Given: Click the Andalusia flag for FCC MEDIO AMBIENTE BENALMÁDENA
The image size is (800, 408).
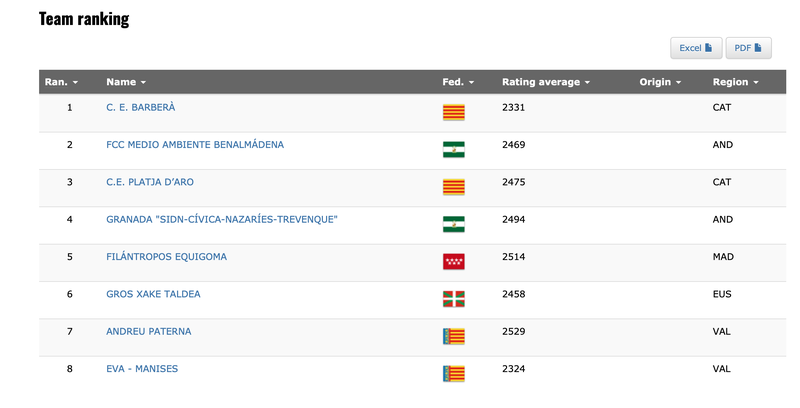Looking at the screenshot, I should click(453, 150).
